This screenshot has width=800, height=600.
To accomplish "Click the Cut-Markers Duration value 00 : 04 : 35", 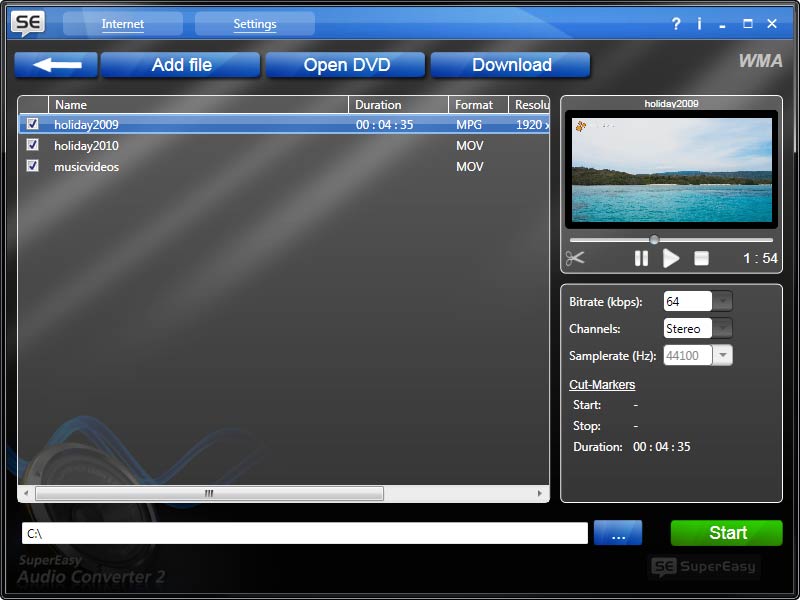I will pyautogui.click(x=662, y=447).
